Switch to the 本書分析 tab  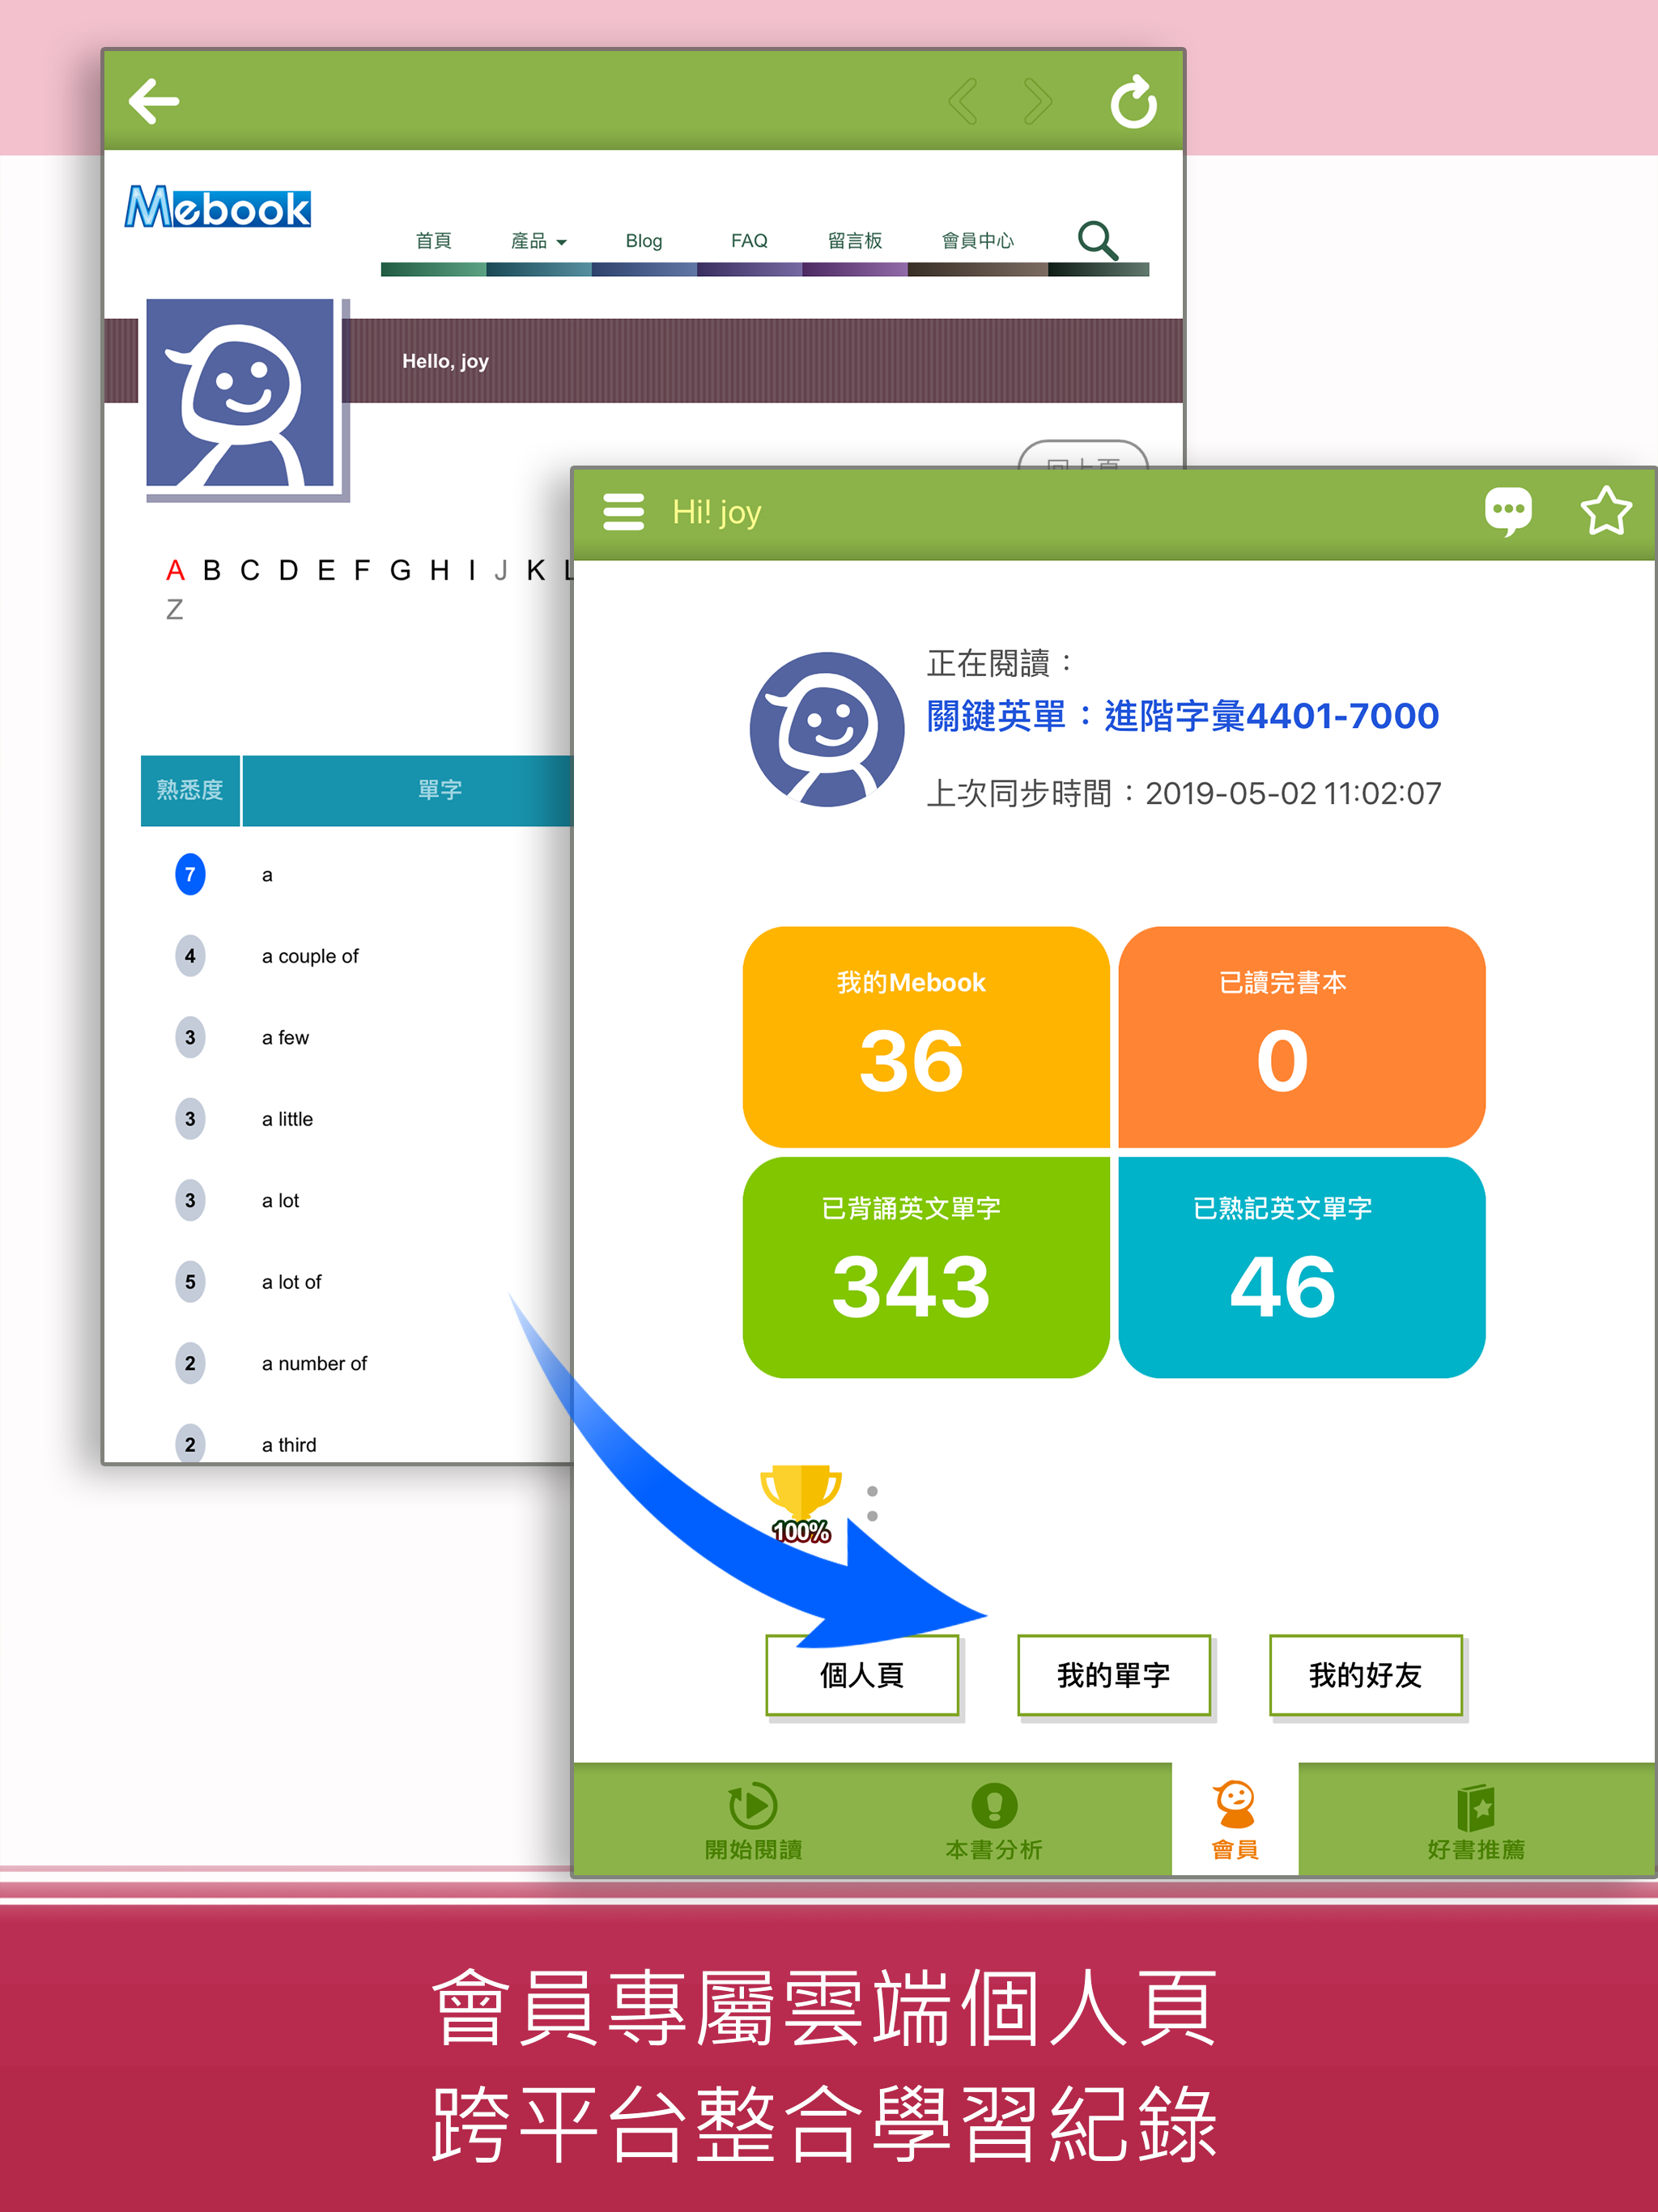(x=994, y=1821)
